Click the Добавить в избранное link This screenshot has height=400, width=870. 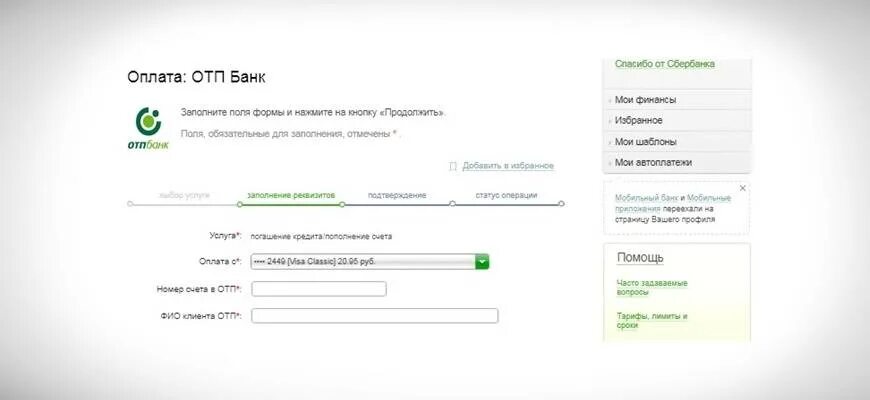pos(508,166)
